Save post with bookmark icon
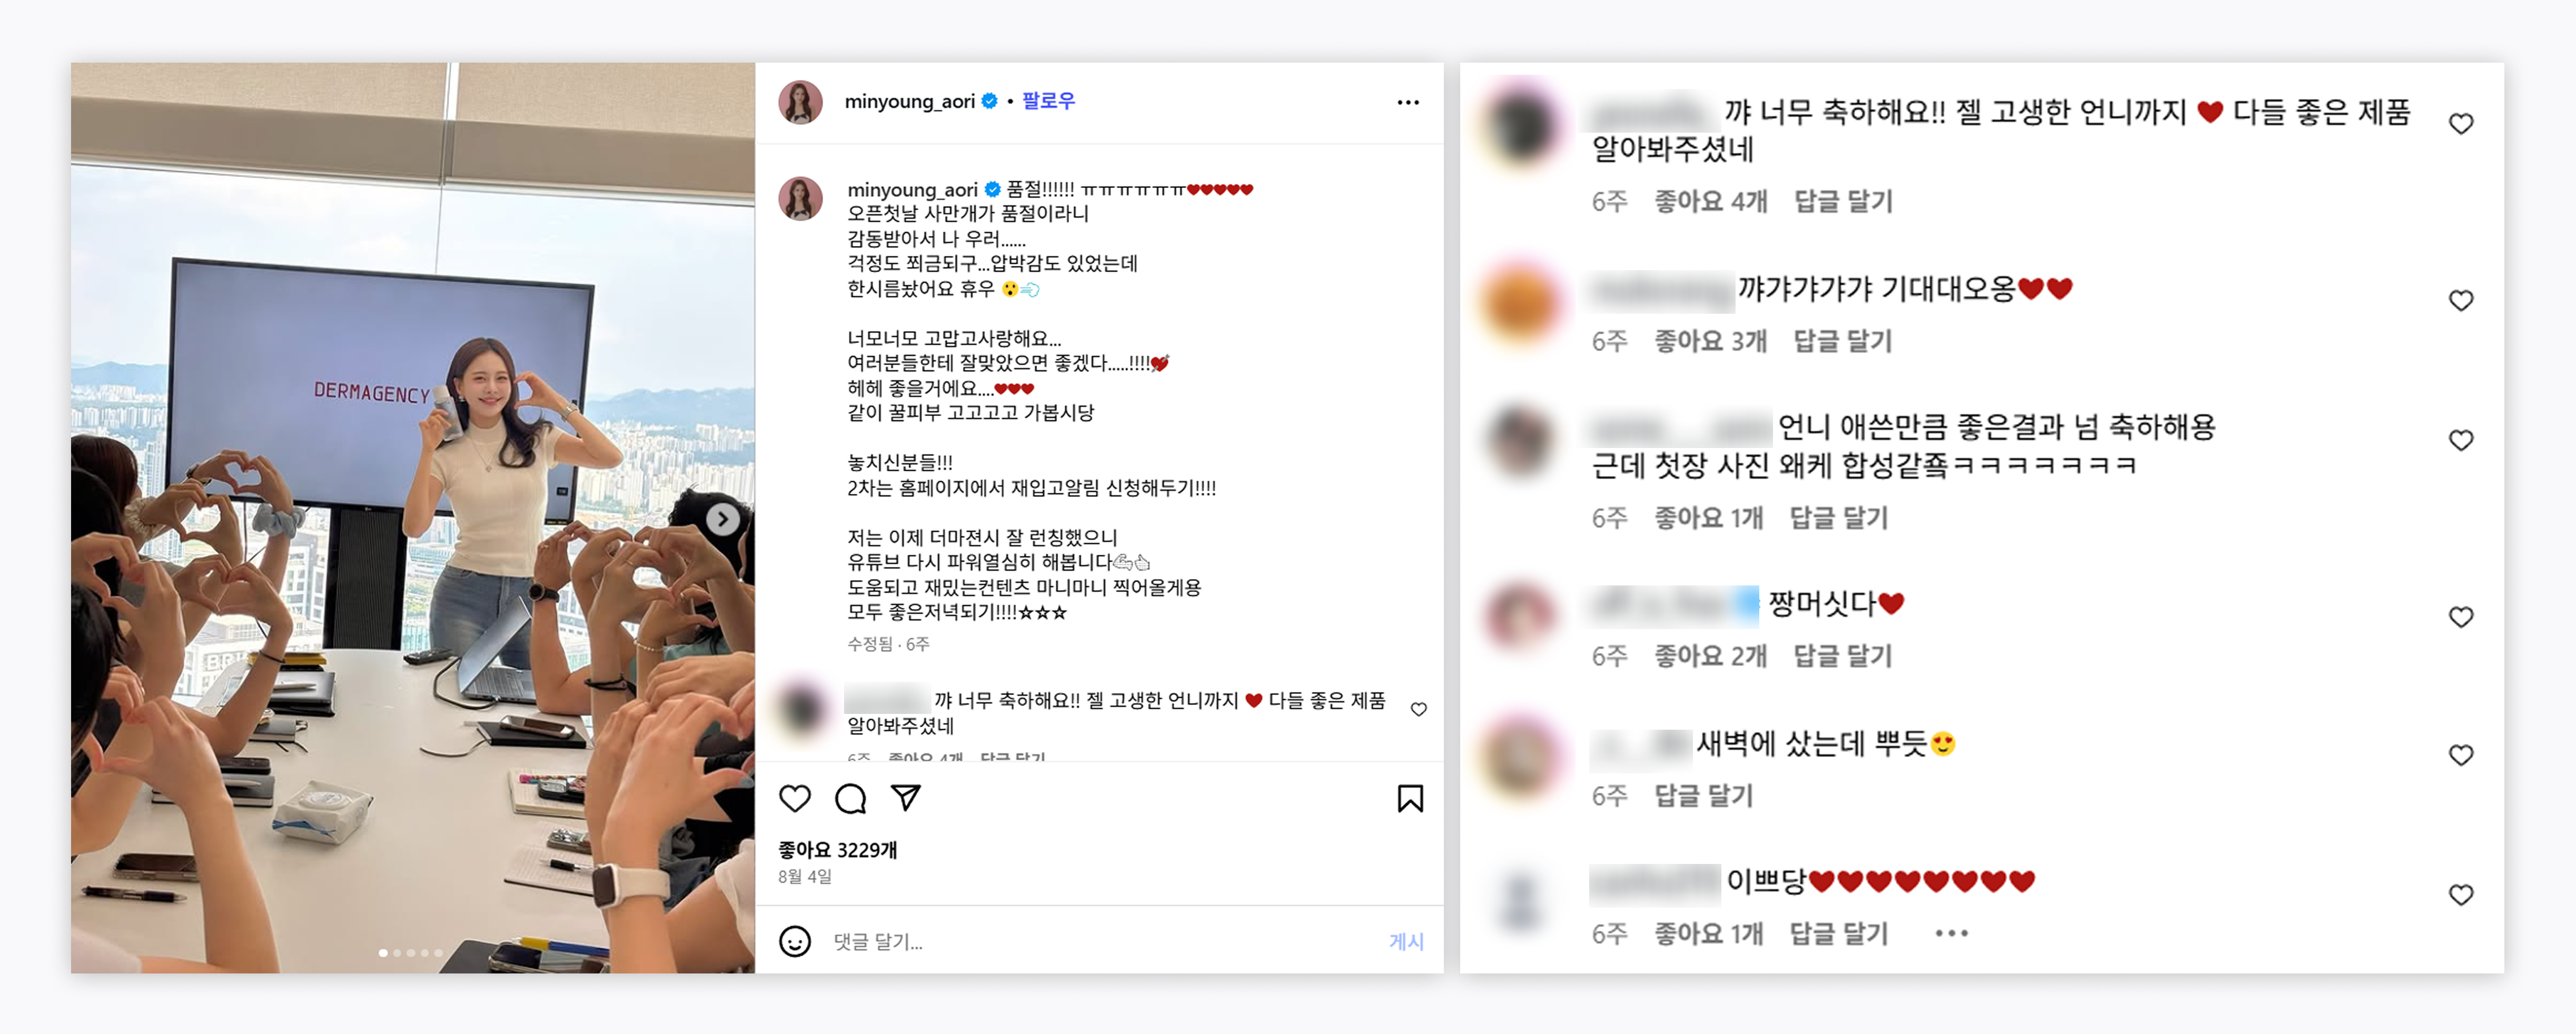The height and width of the screenshot is (1034, 2576). click(1410, 798)
